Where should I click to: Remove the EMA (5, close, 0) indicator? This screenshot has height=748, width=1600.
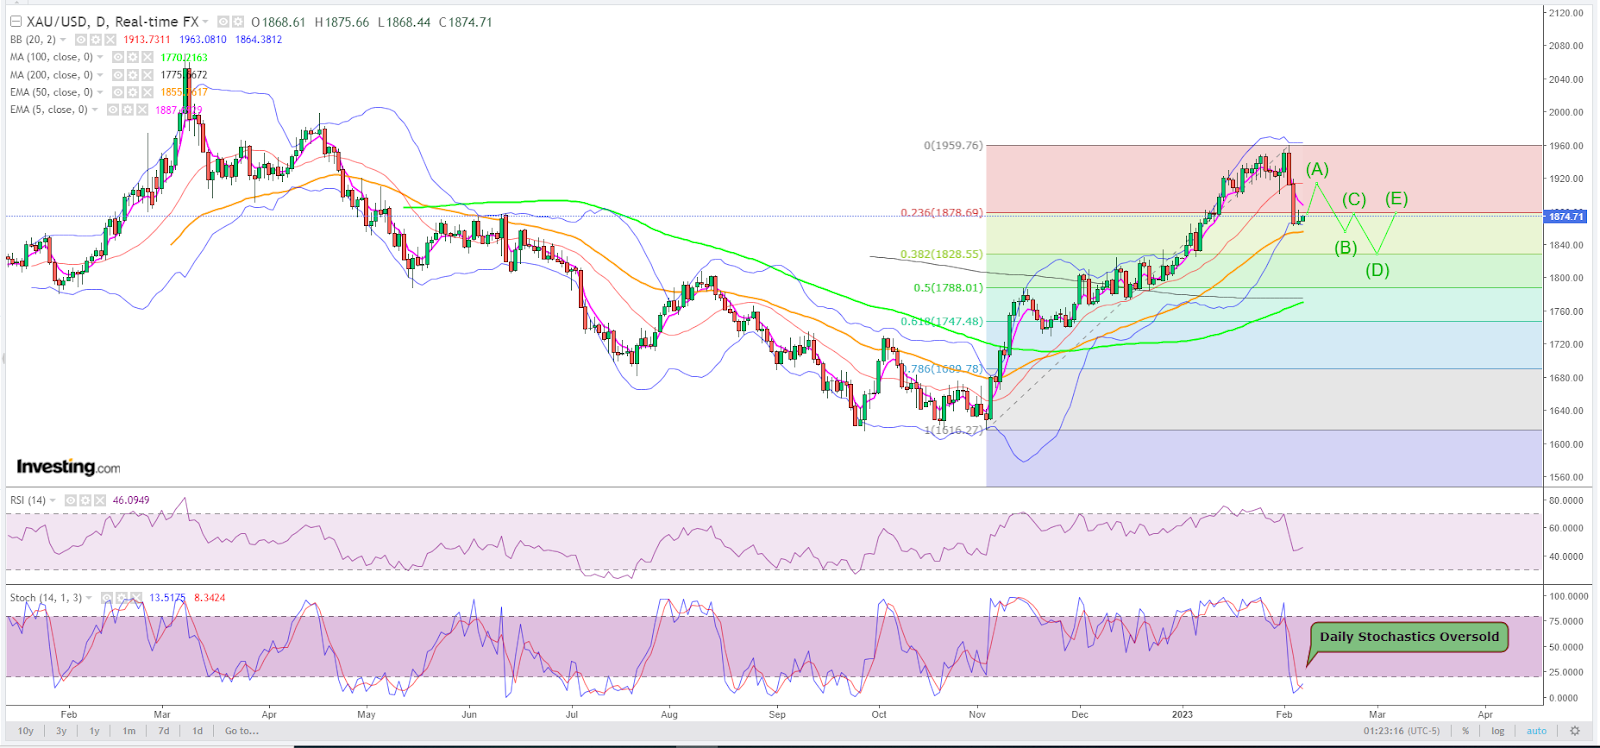click(142, 109)
